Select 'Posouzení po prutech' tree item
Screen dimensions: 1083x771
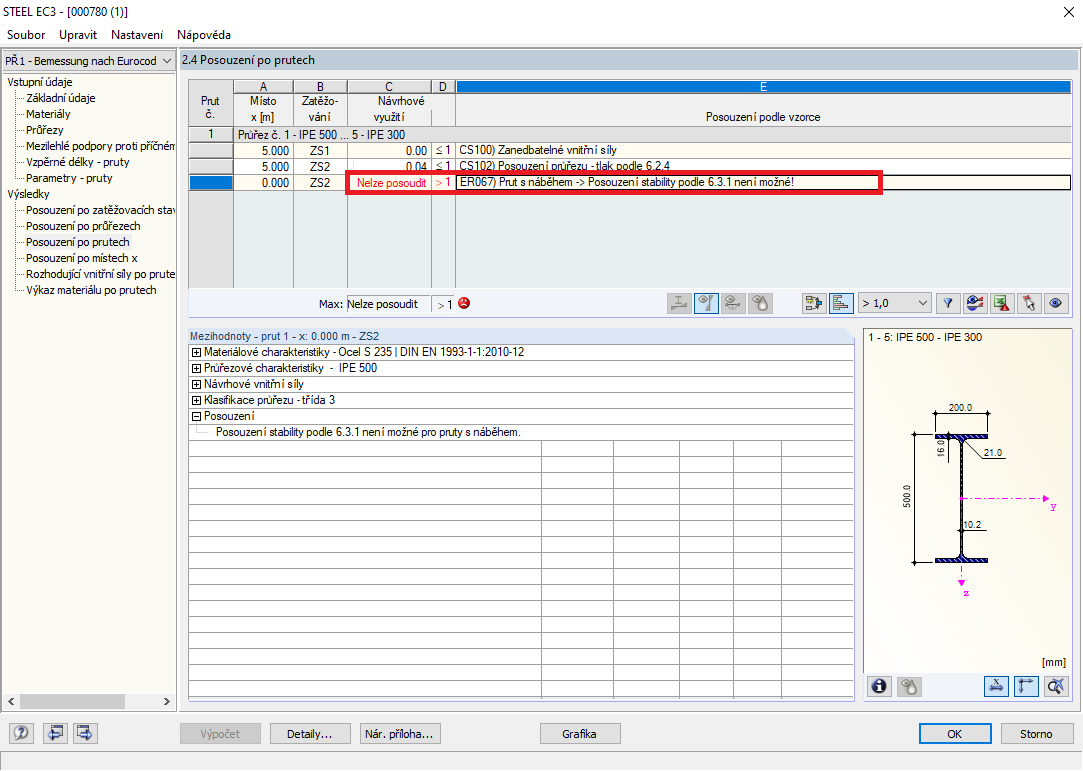tap(77, 242)
